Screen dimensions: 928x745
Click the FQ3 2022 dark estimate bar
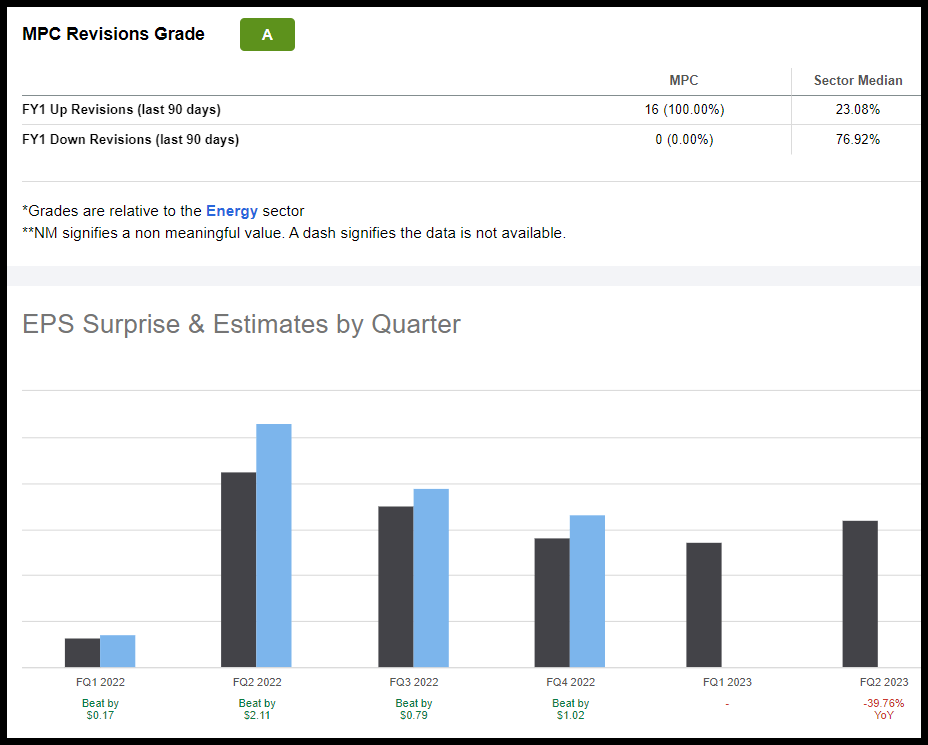tap(395, 587)
